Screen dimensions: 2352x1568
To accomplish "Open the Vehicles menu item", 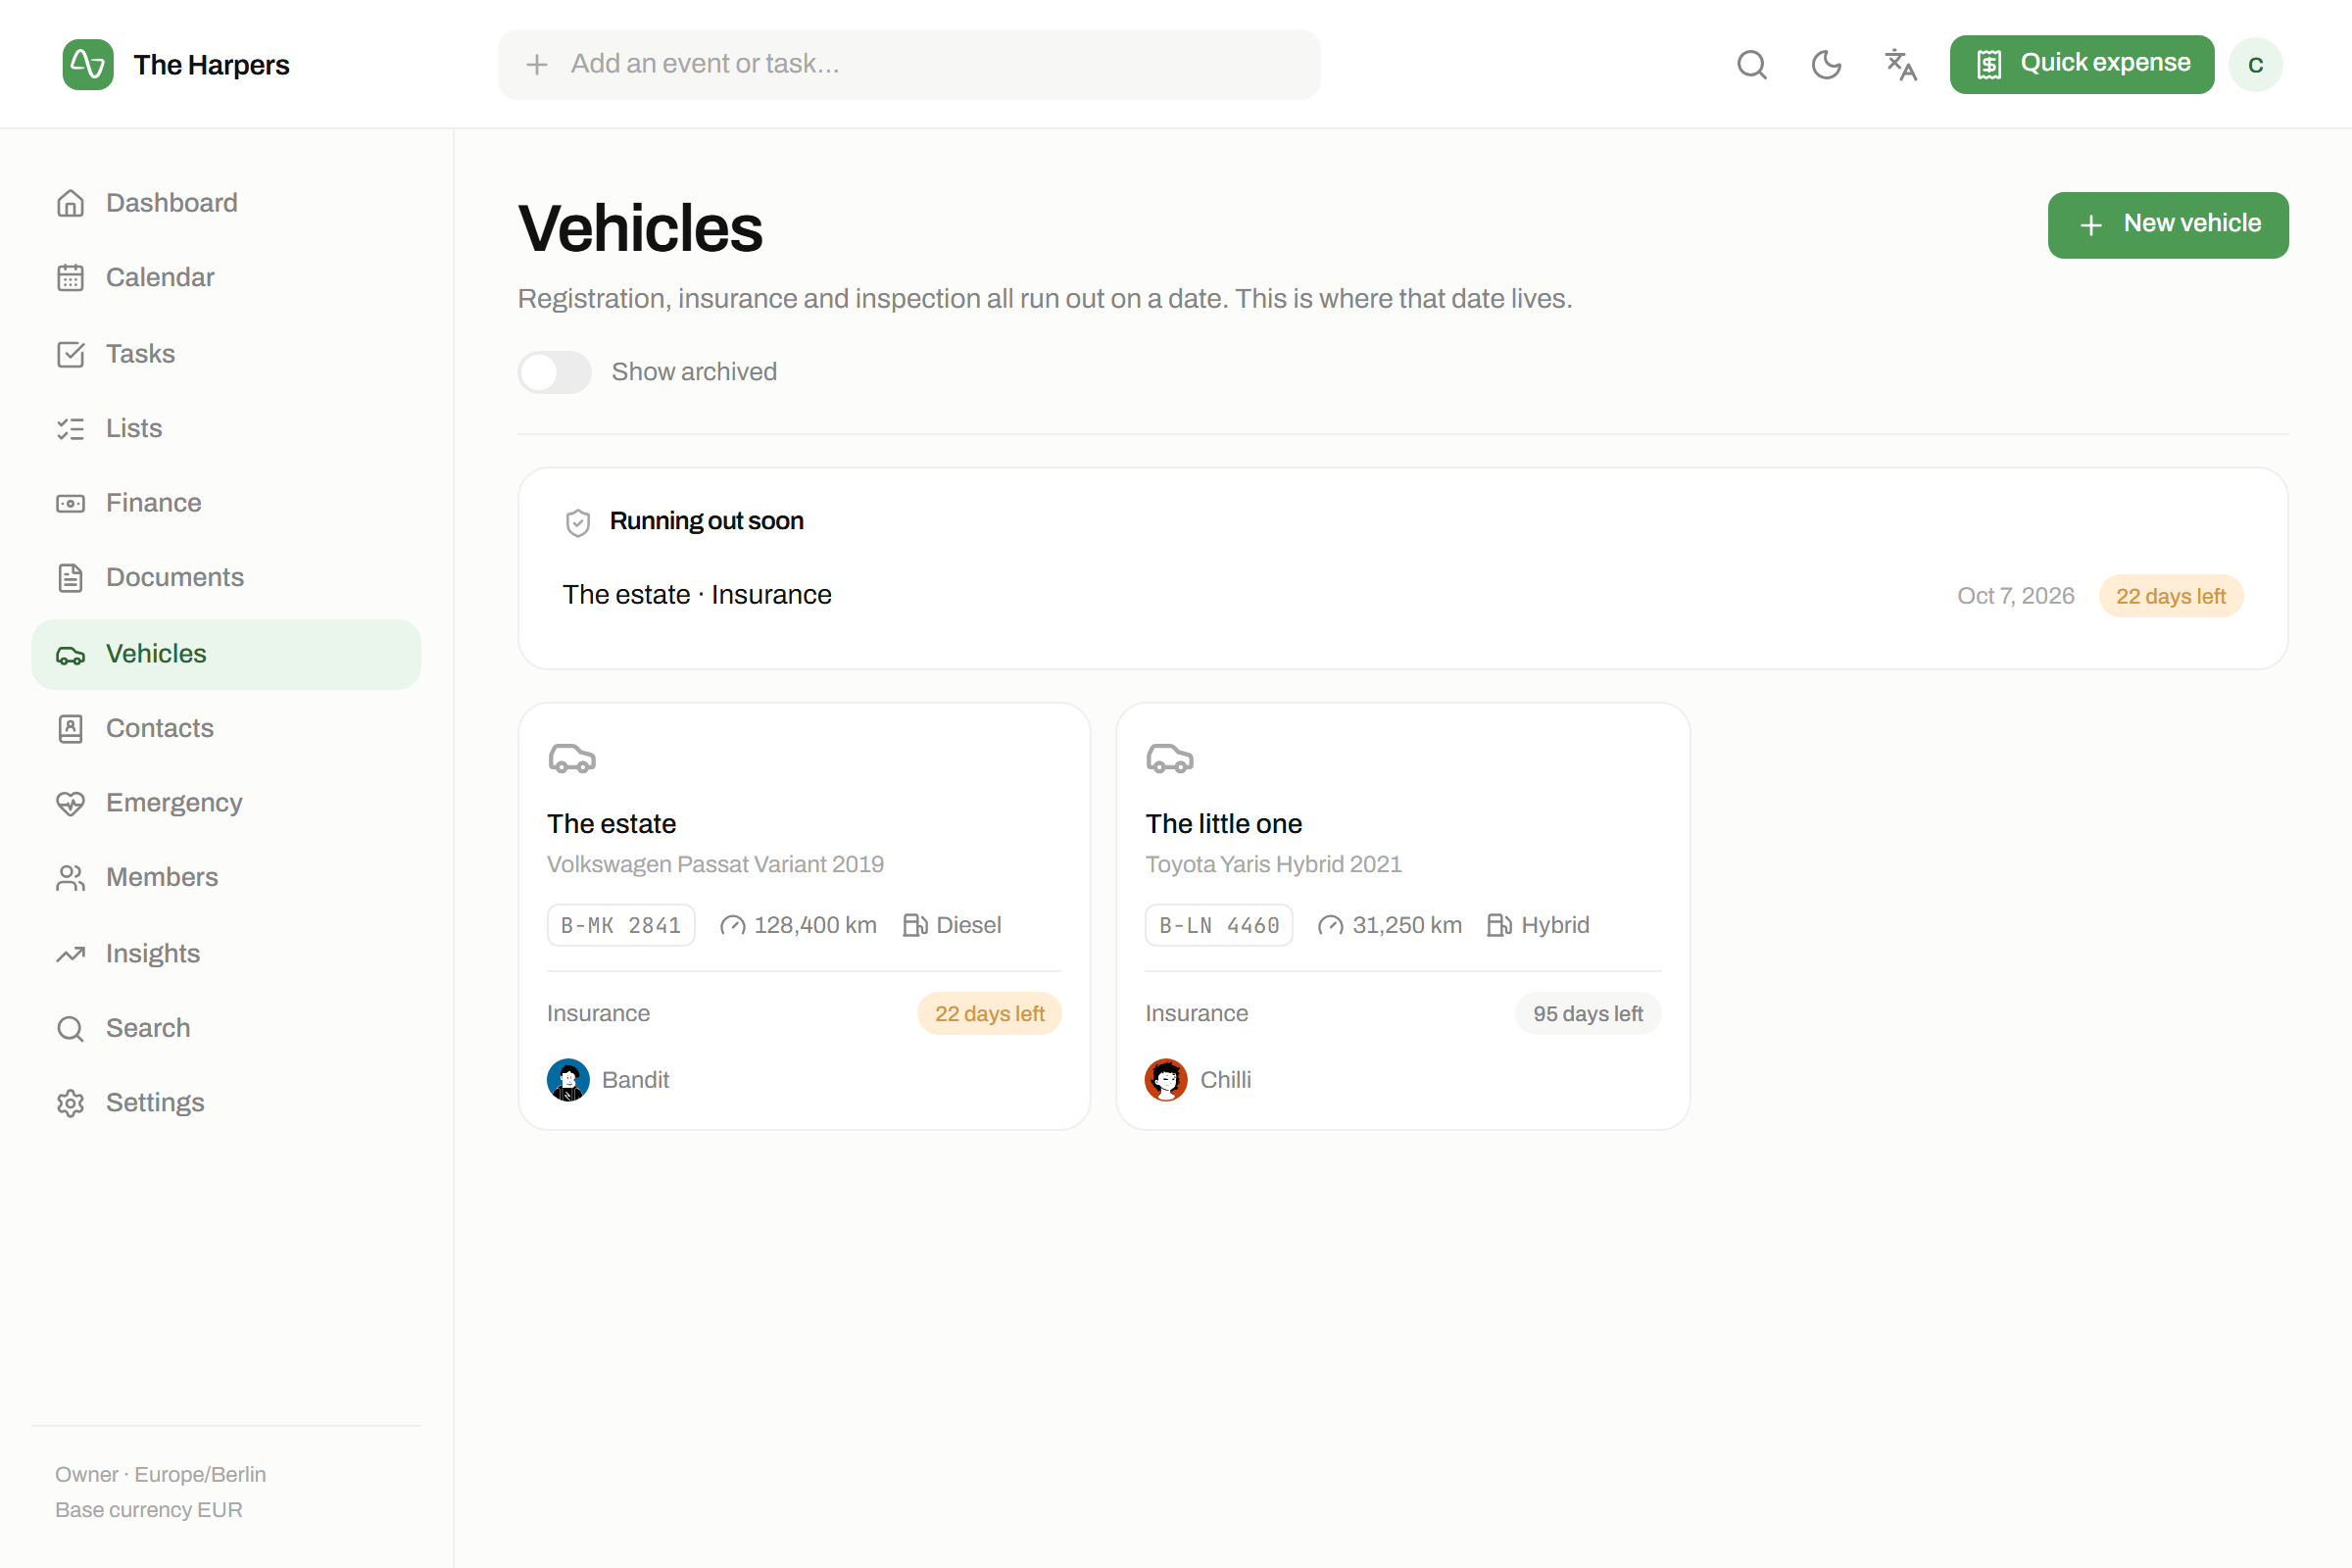I will tap(226, 654).
